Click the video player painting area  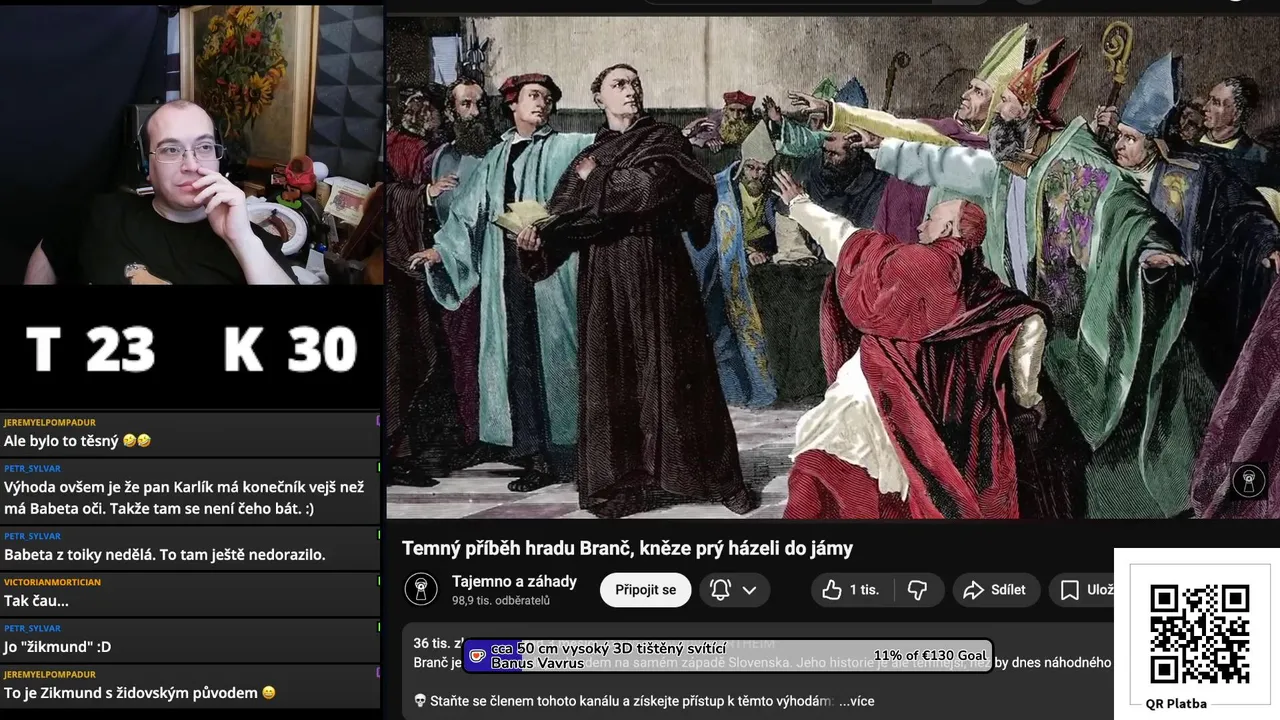point(832,267)
